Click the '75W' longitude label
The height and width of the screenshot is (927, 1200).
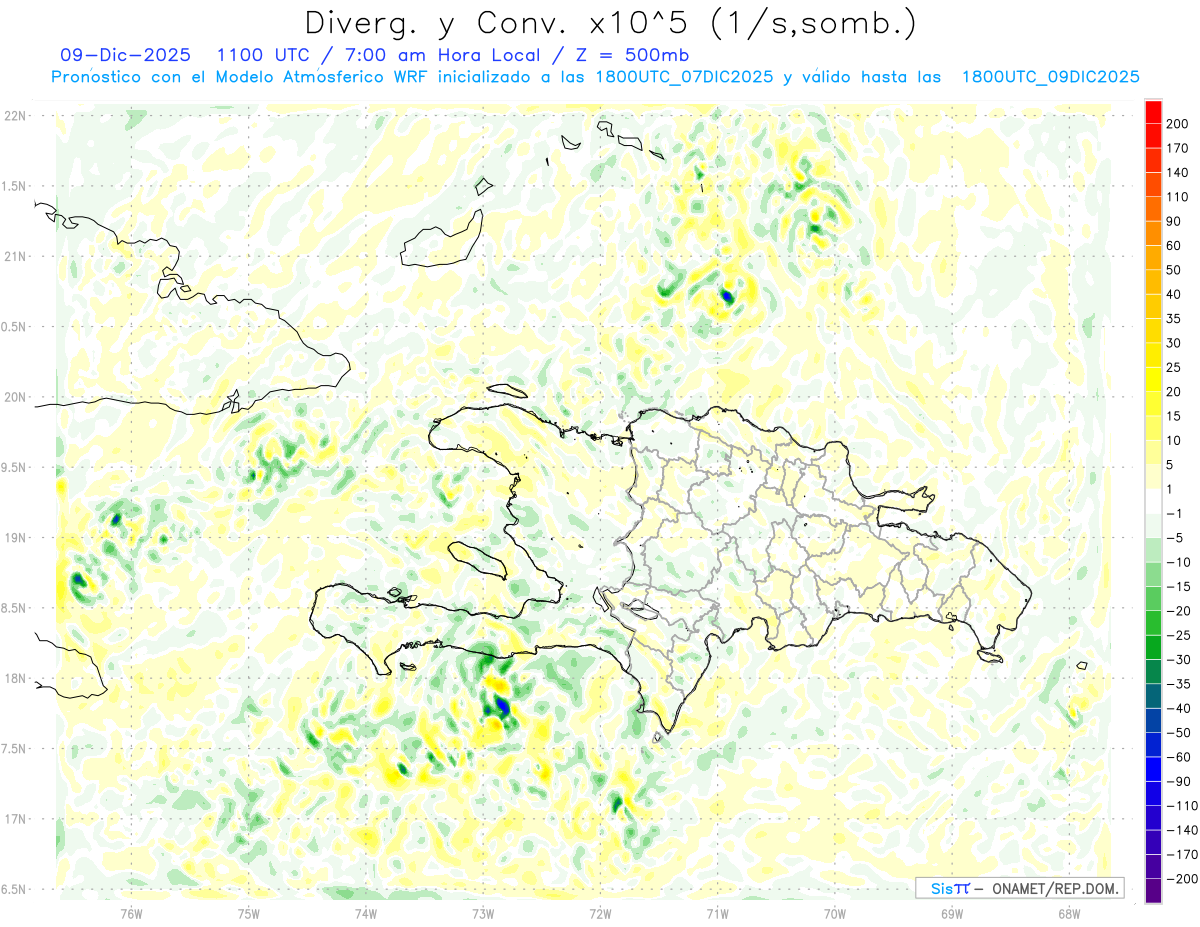point(249,913)
